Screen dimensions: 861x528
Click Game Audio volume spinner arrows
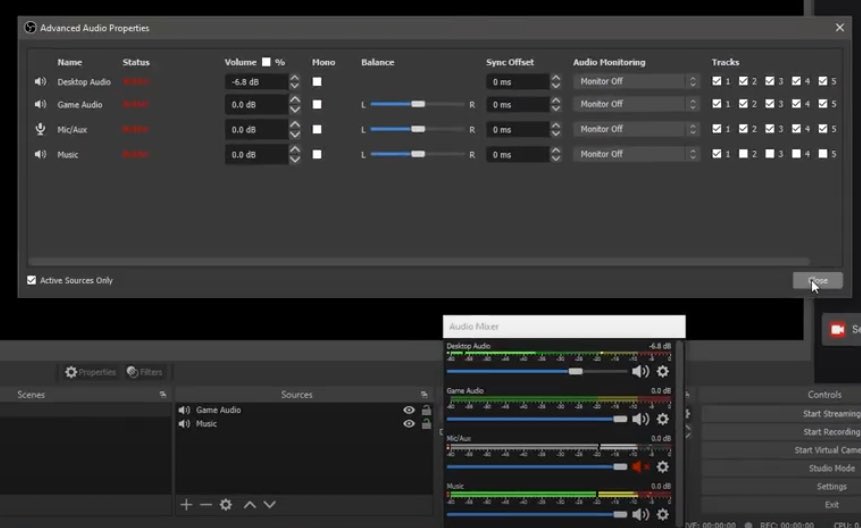click(295, 104)
